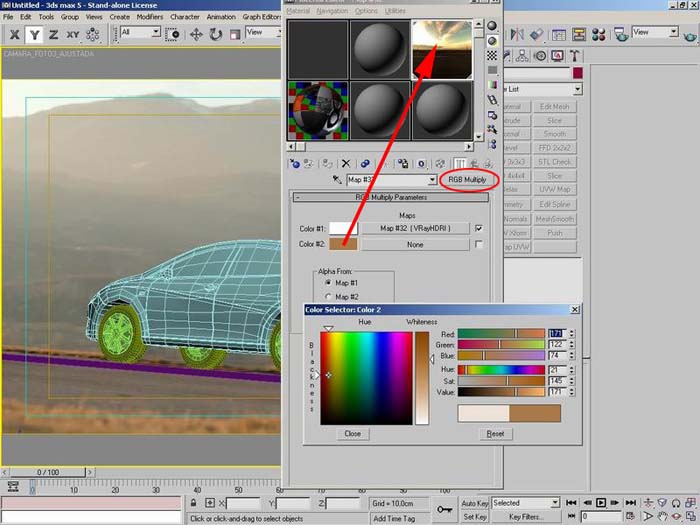Select the Move transform tool
The image size is (700, 525).
point(194,34)
